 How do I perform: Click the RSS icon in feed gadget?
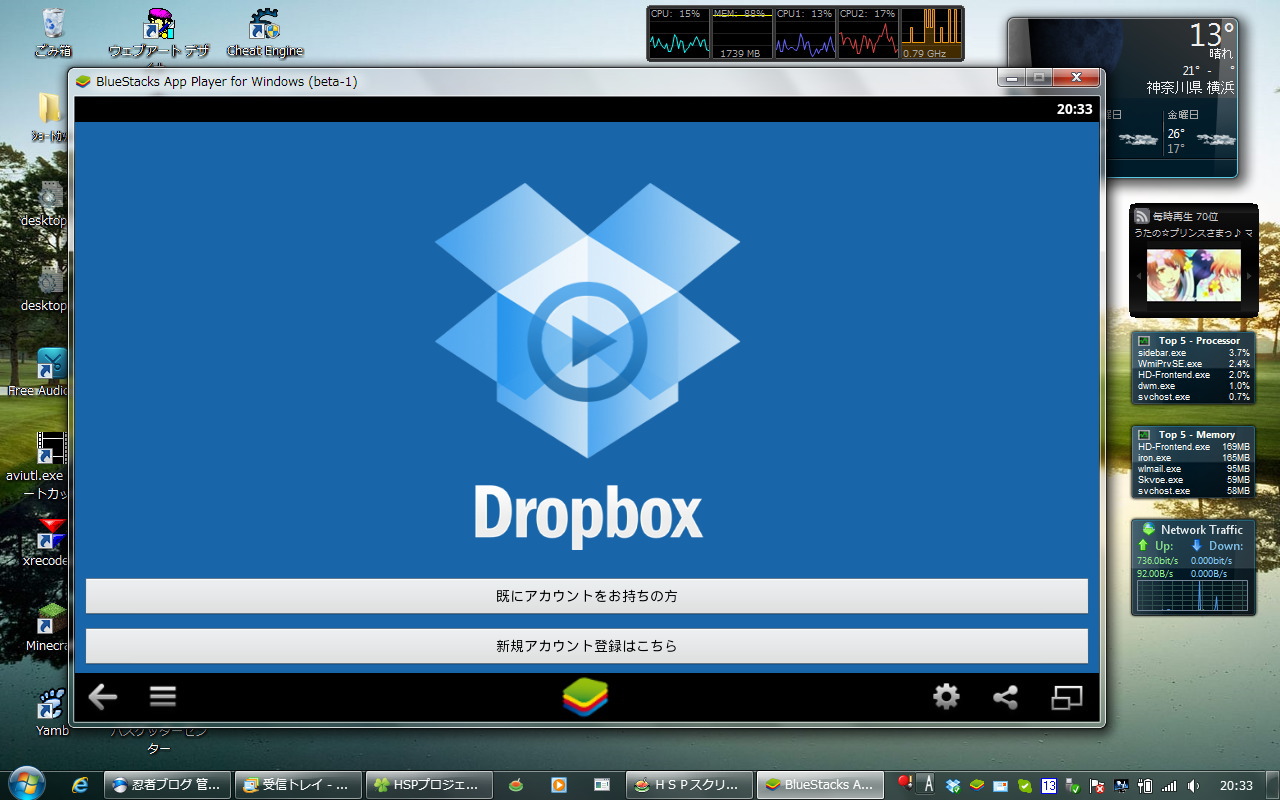[1141, 215]
